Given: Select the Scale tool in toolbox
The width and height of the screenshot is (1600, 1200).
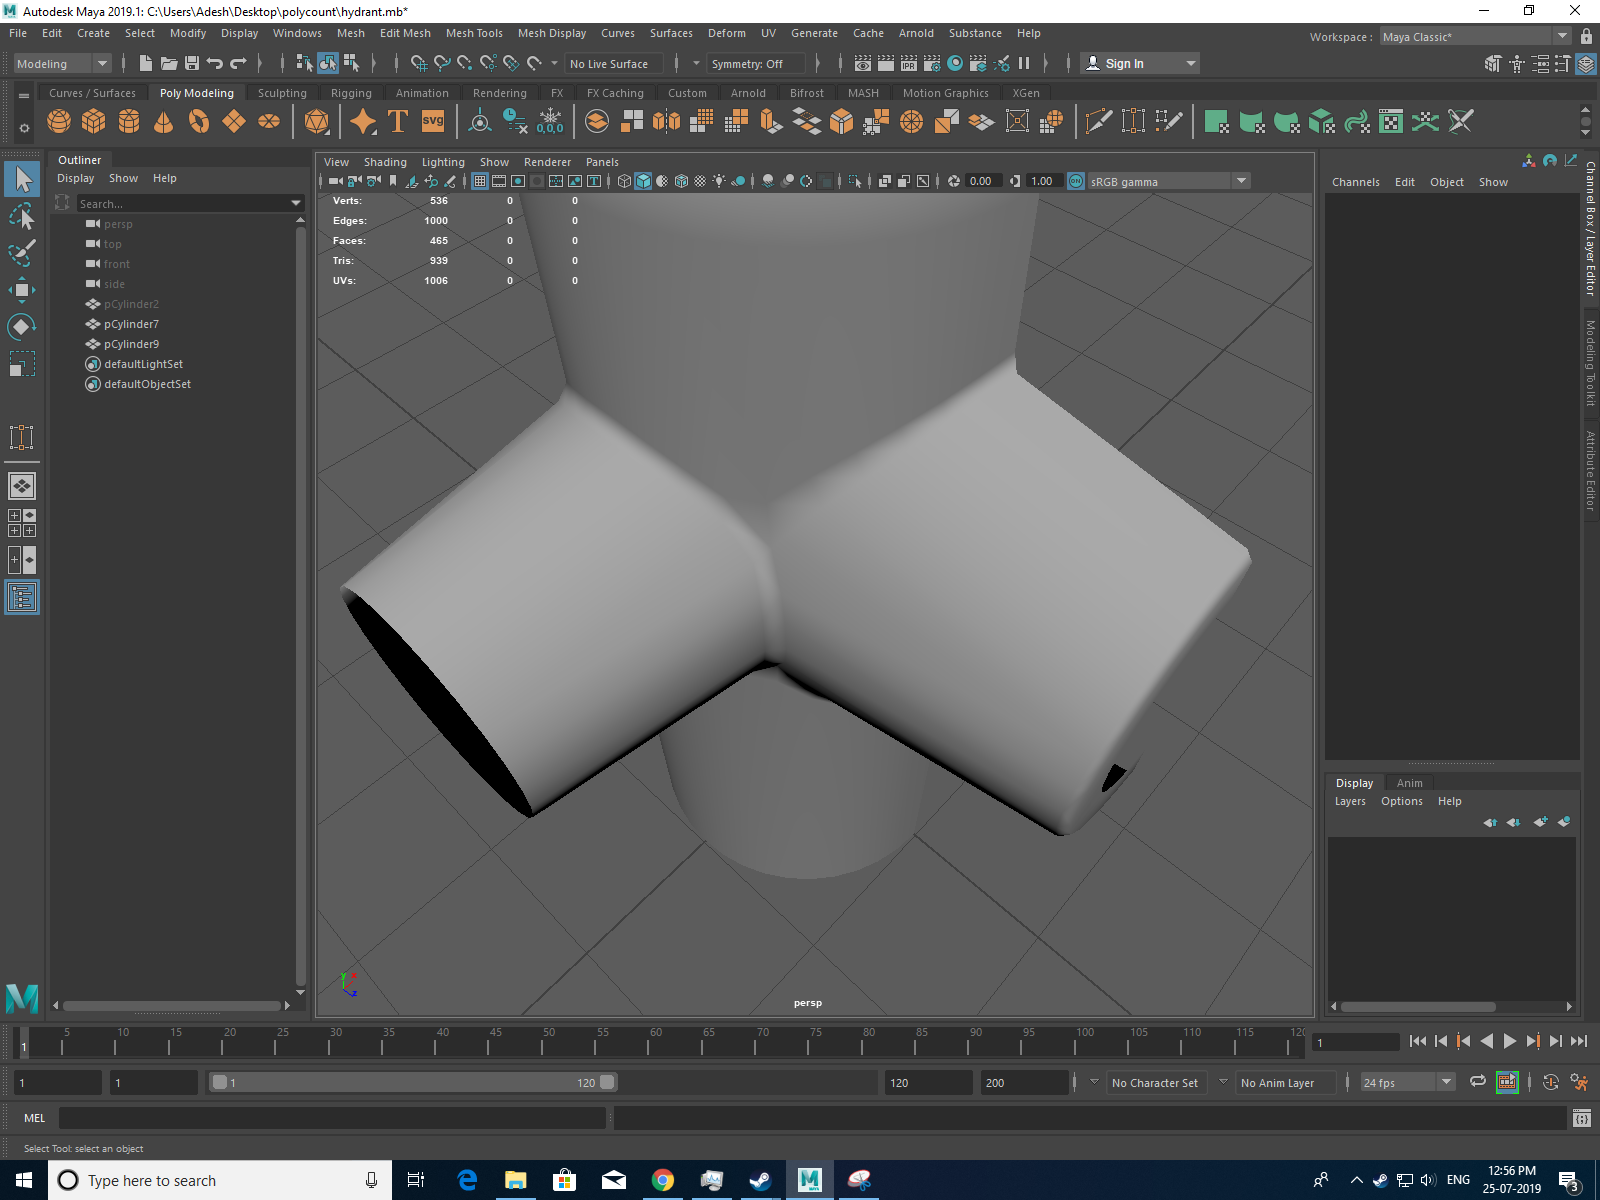Looking at the screenshot, I should pyautogui.click(x=22, y=364).
